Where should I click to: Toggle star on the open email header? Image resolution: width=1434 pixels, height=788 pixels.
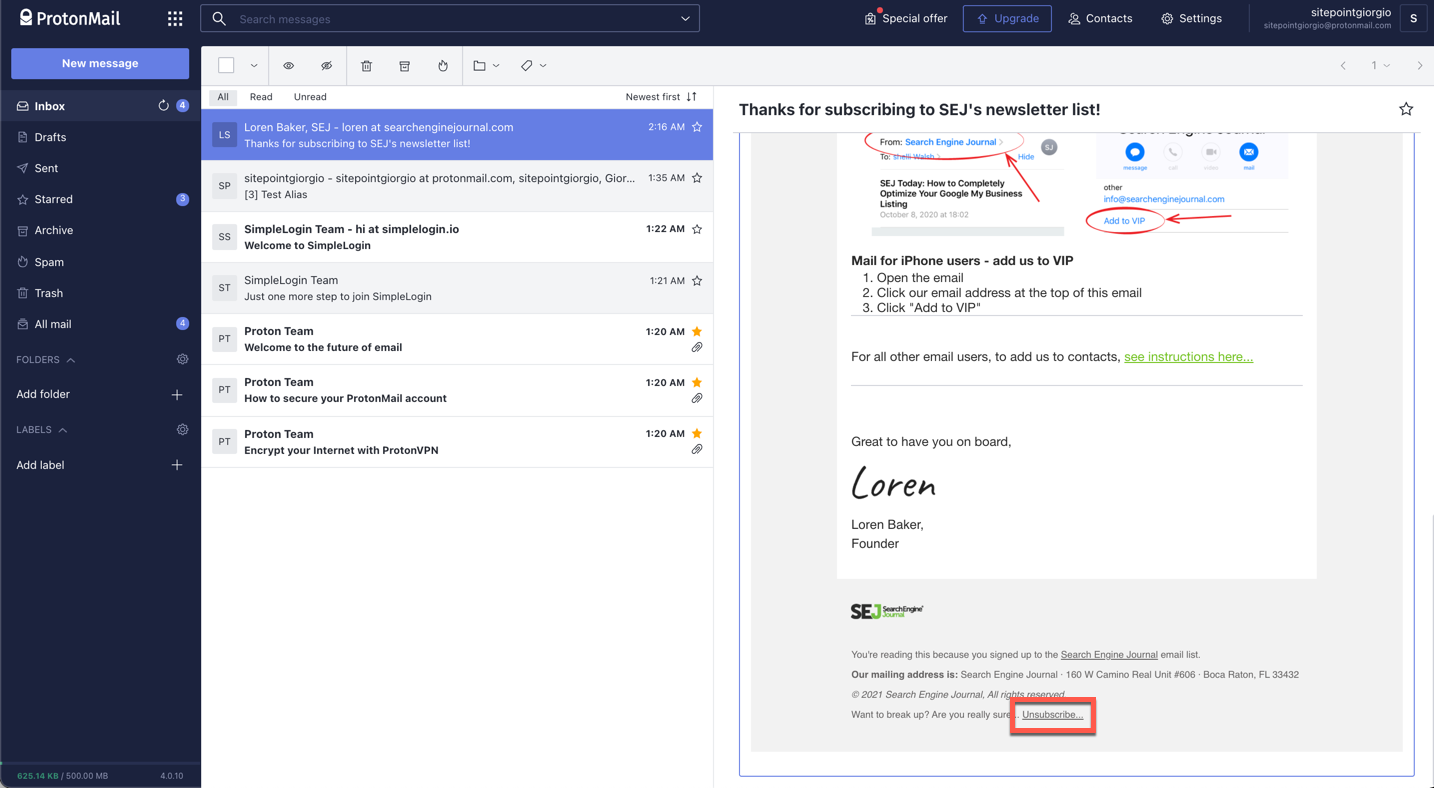(1405, 109)
